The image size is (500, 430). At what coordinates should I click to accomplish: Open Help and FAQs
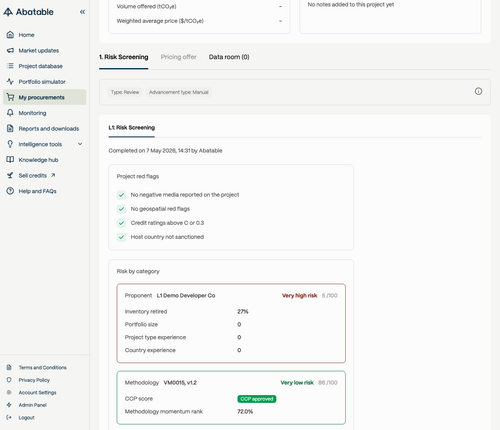[x=45, y=191]
